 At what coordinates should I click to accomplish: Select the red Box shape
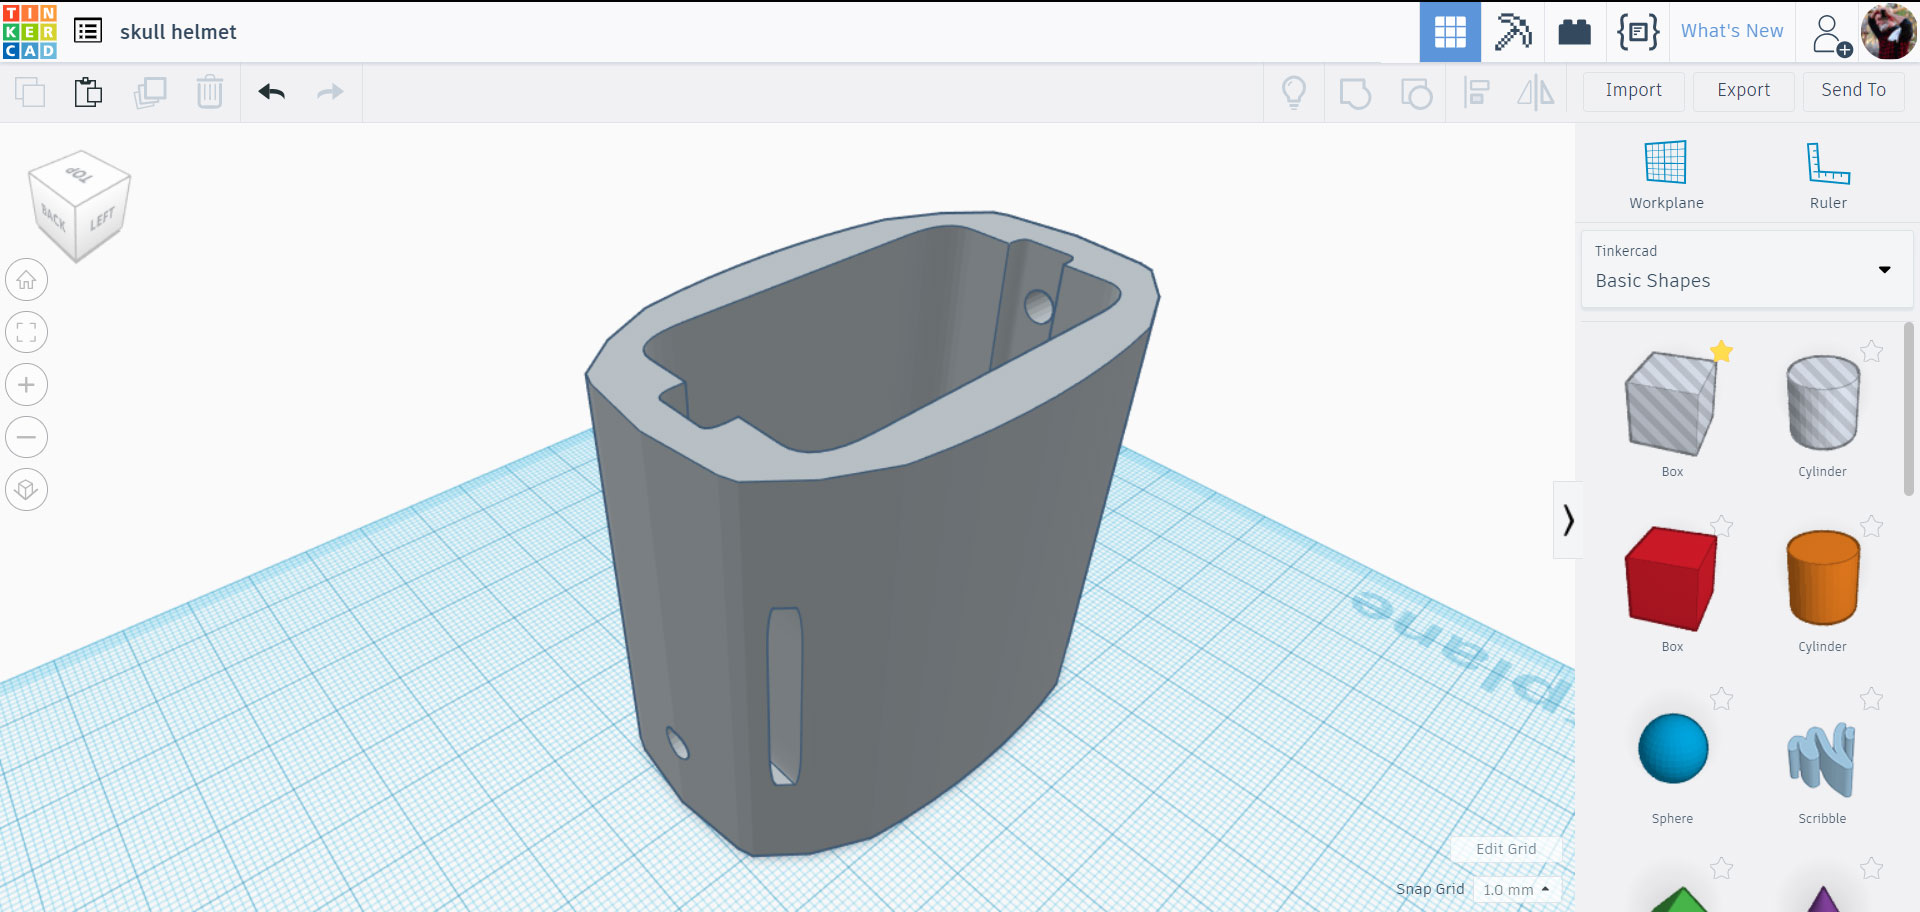1670,579
